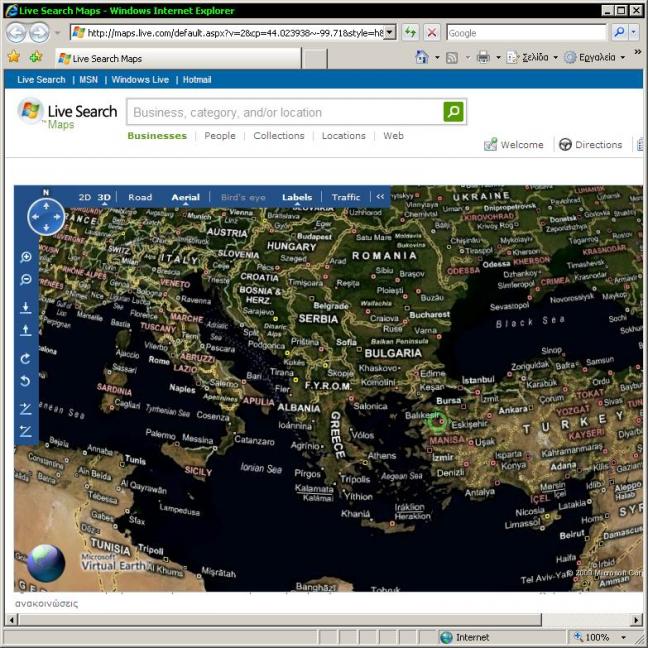Viewport: 648px width, 648px height.
Task: Select the Live Search Maps browser tab
Action: 179,58
